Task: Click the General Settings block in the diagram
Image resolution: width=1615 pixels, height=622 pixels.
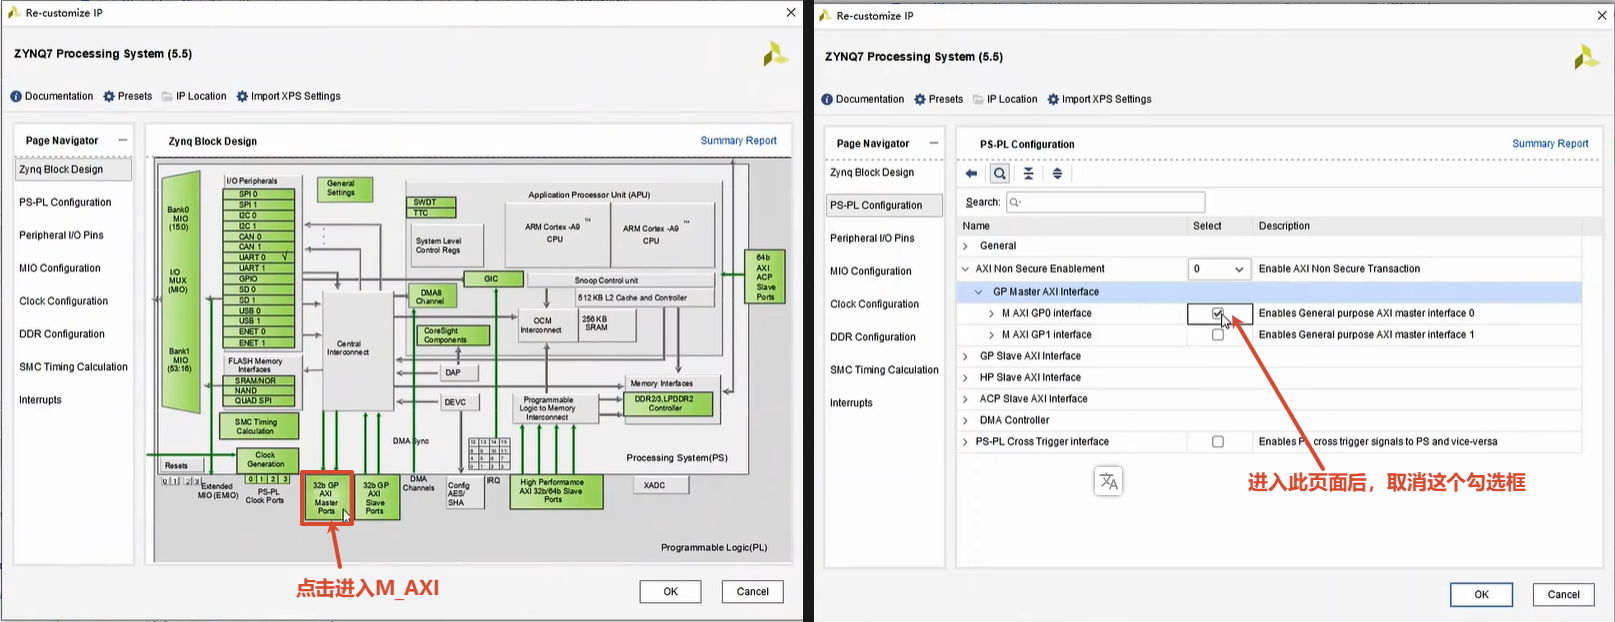Action: point(343,188)
